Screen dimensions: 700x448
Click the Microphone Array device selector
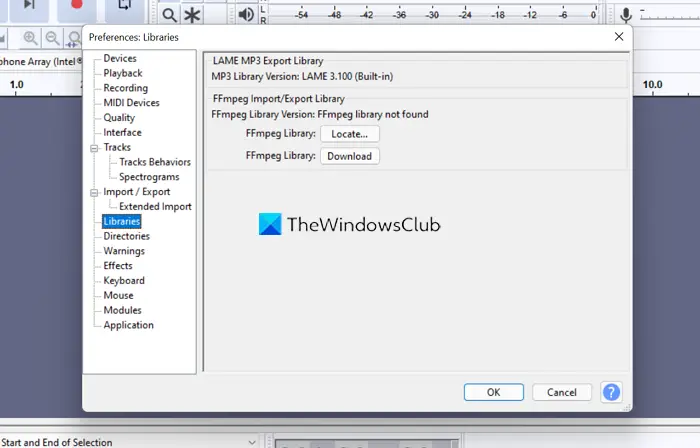41,62
